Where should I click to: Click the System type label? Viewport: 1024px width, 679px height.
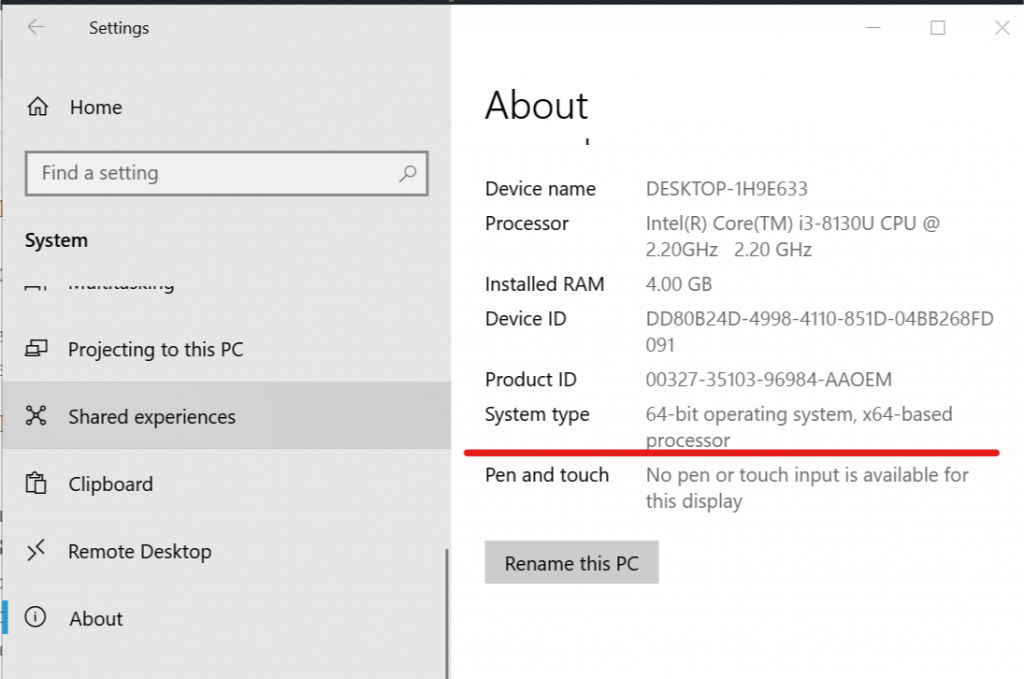[x=537, y=415]
